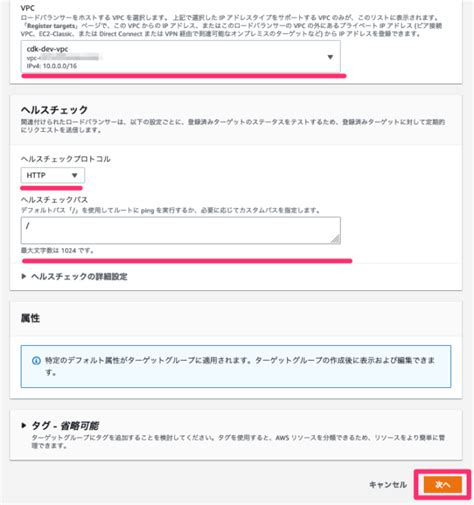This screenshot has width=474, height=505.
Task: Open the health check protocol HTTP dropdown
Action: point(53,175)
